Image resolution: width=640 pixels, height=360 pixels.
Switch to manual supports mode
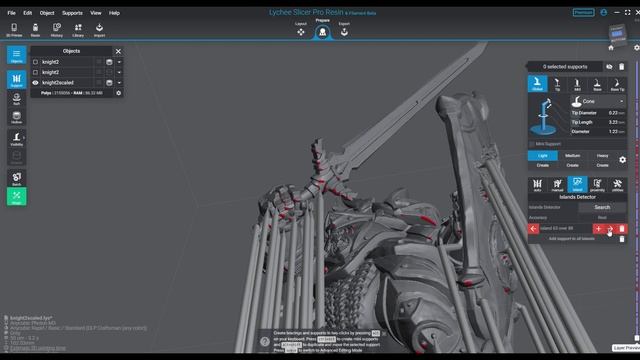558,185
